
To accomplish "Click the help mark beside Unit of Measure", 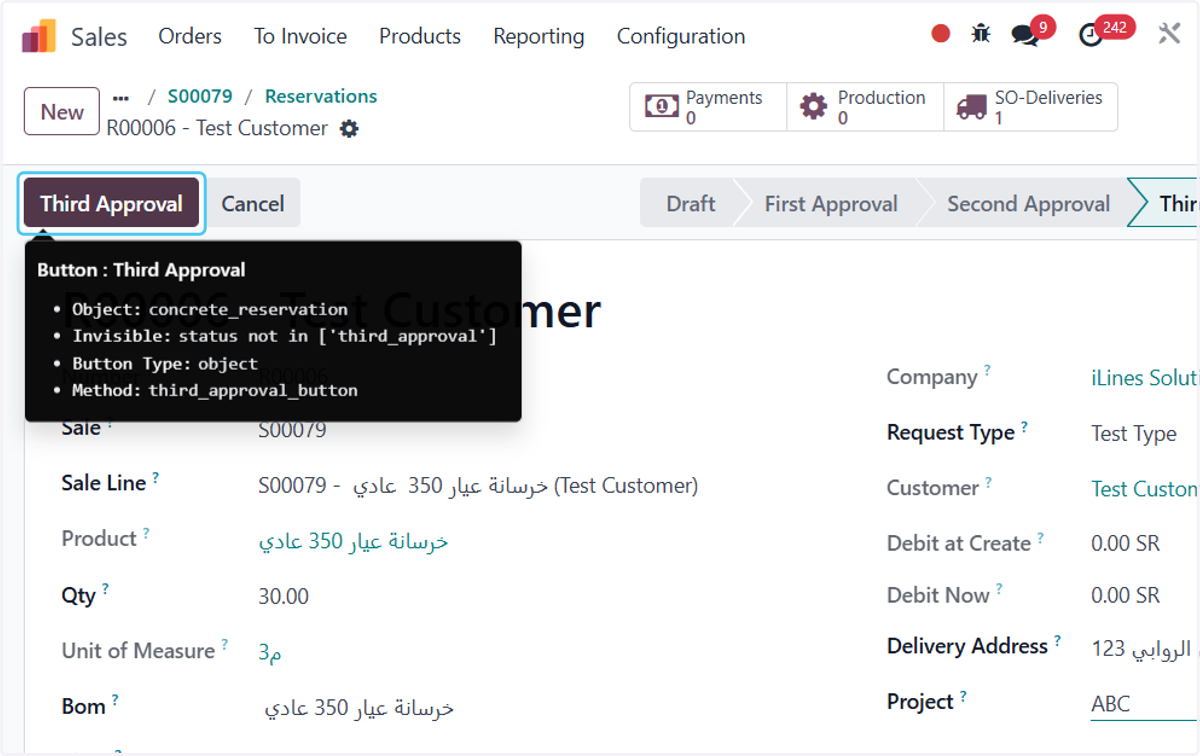I will coord(225,645).
